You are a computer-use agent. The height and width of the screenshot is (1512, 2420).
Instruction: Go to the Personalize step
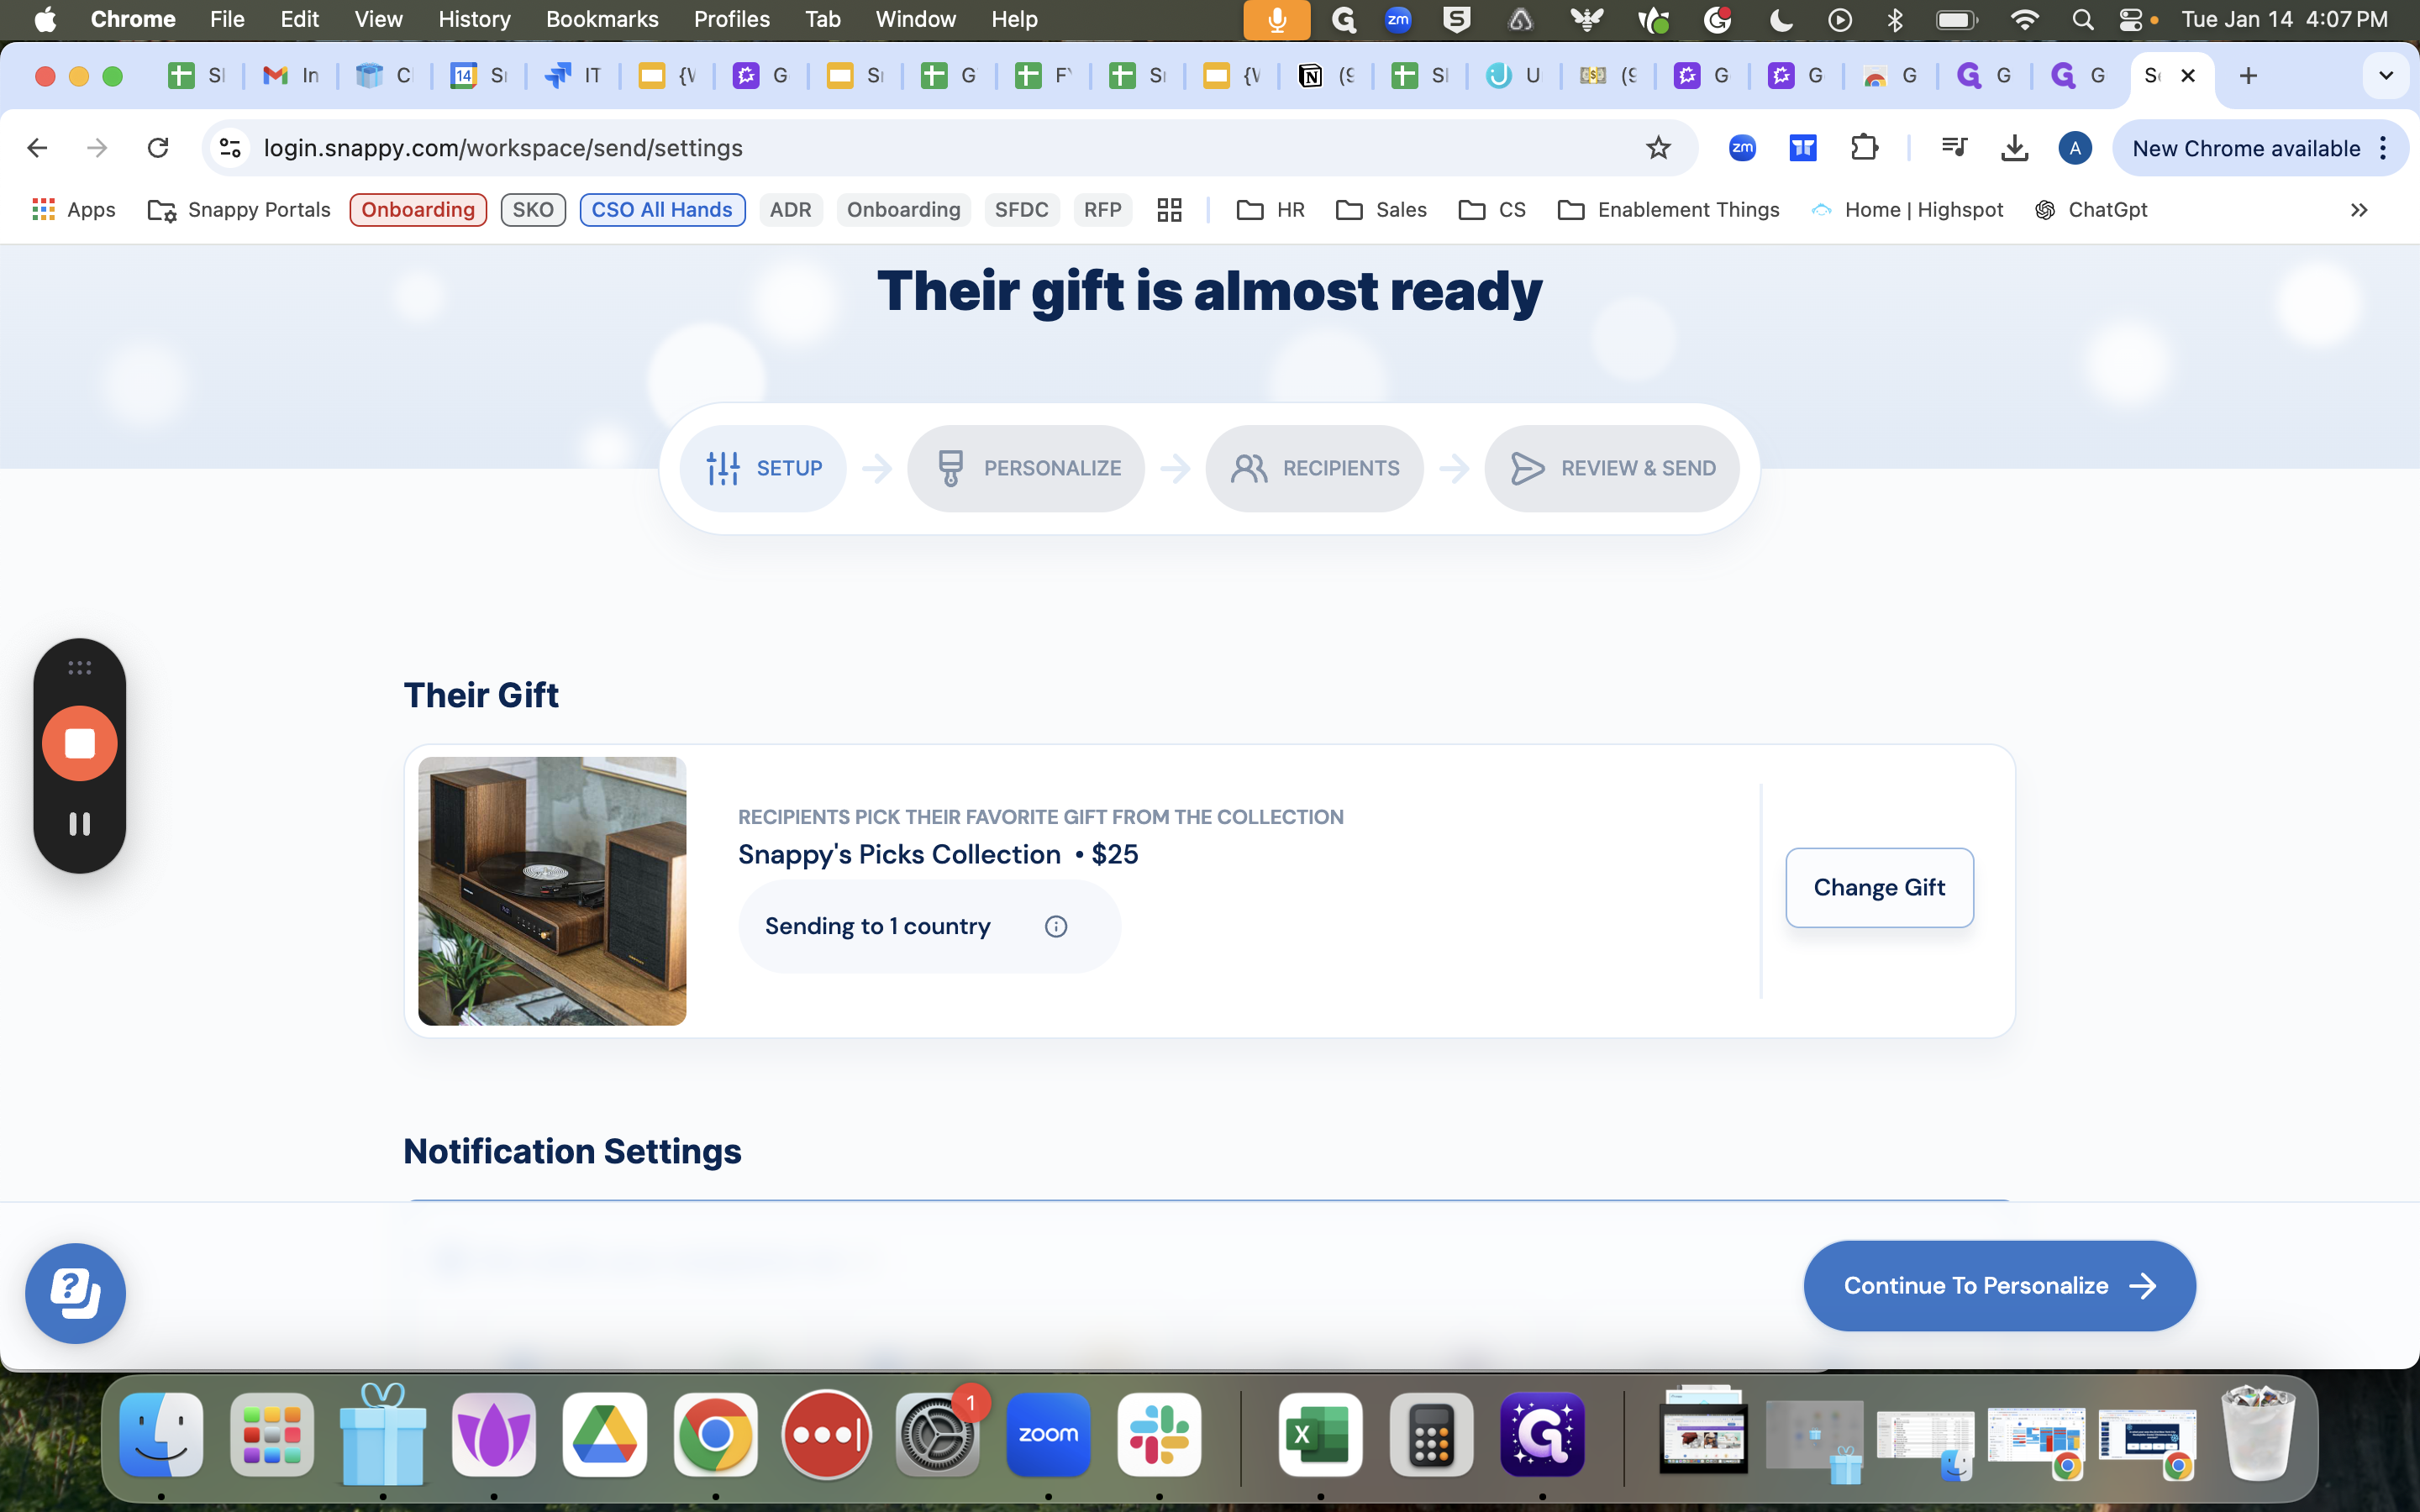[x=1026, y=468]
